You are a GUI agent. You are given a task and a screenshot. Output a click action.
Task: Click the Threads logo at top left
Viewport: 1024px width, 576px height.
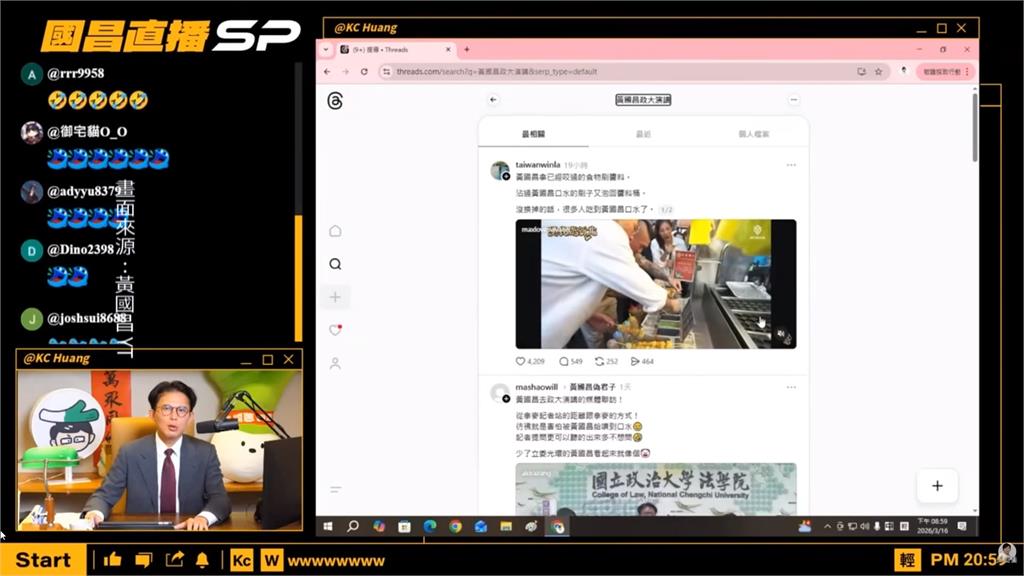(x=335, y=100)
